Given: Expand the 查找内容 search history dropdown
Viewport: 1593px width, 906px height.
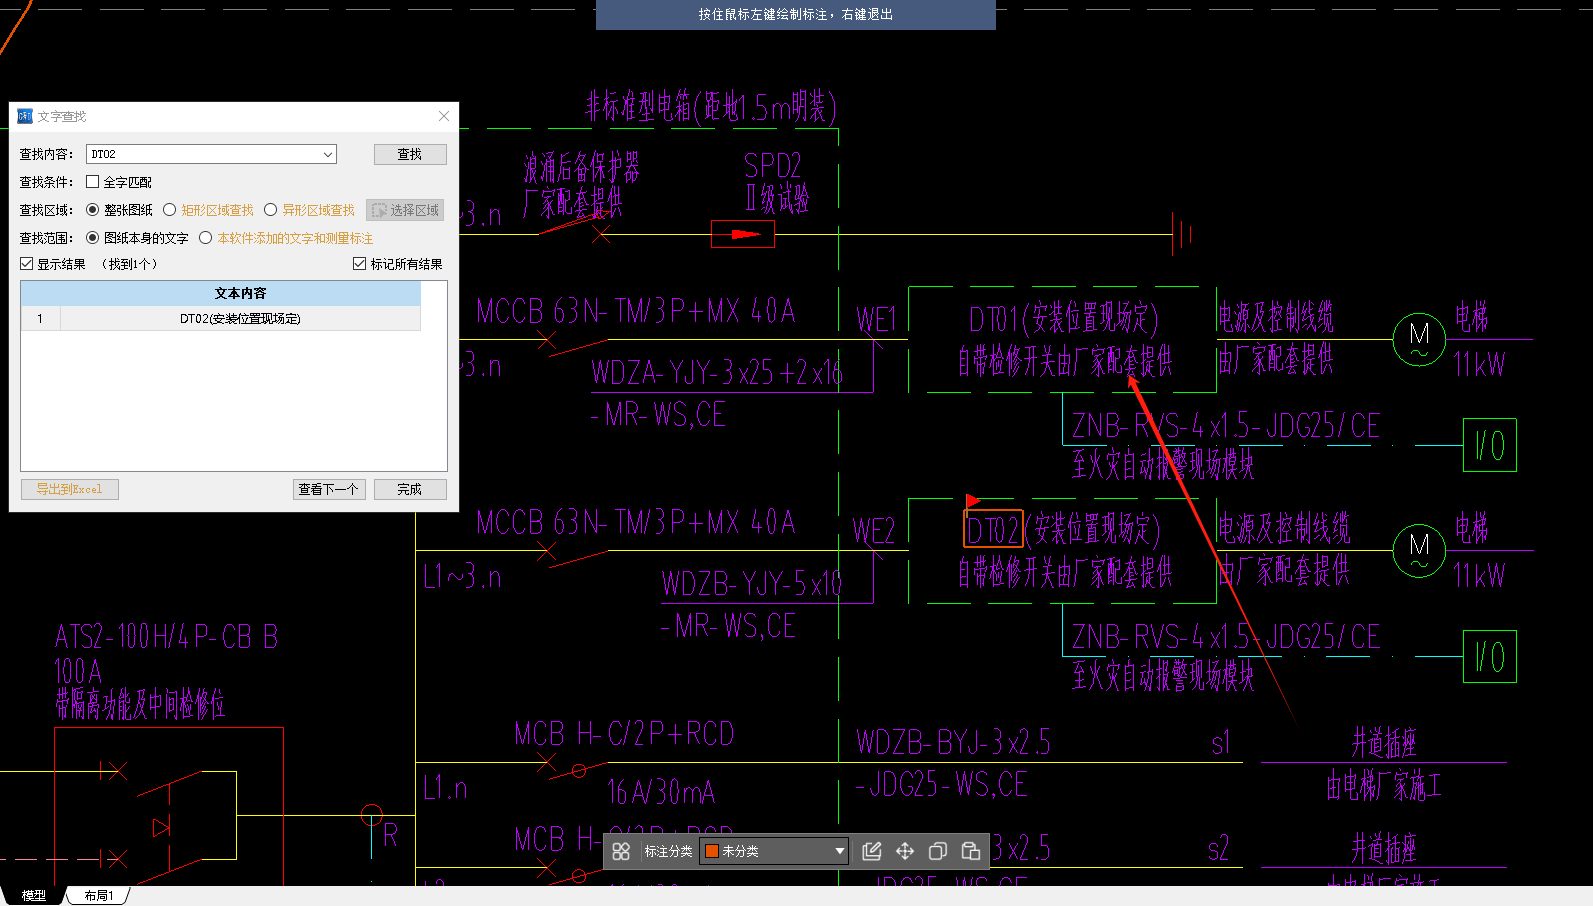Looking at the screenshot, I should point(327,154).
